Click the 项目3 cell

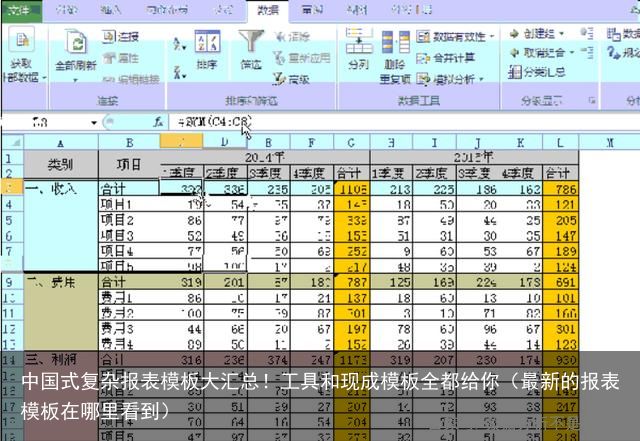point(129,236)
